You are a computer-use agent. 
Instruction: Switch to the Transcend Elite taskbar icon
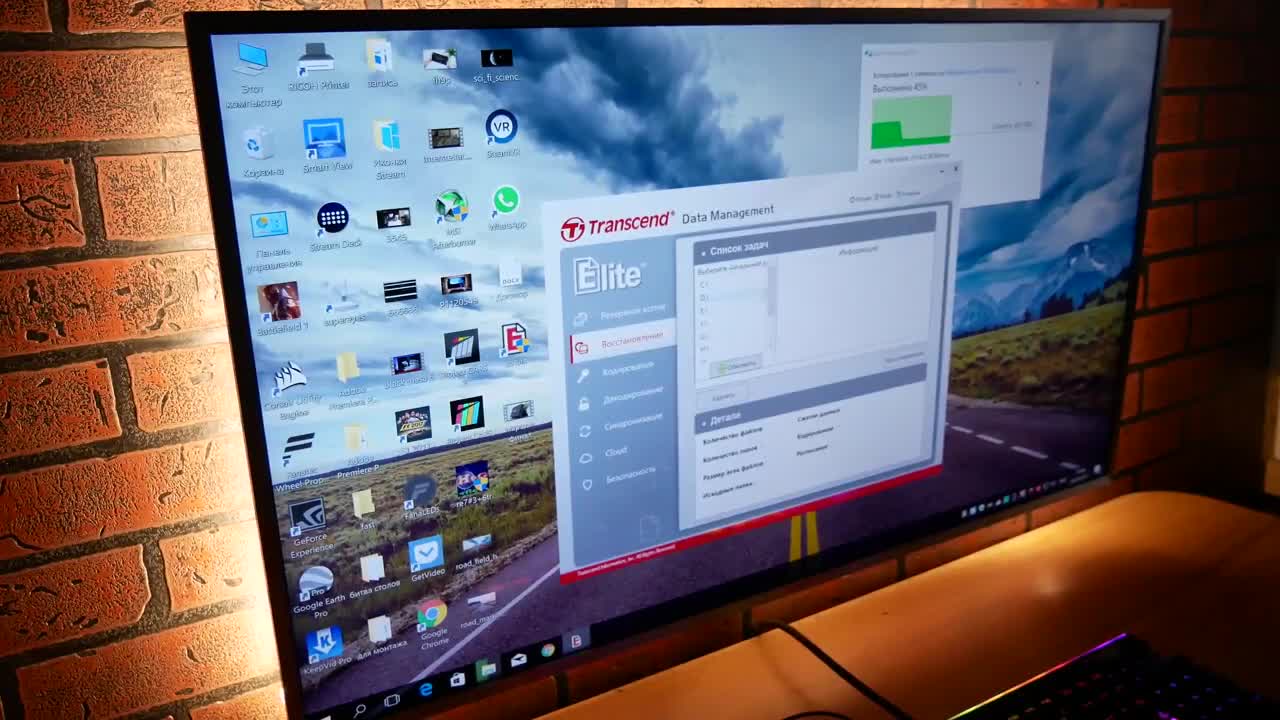(577, 642)
